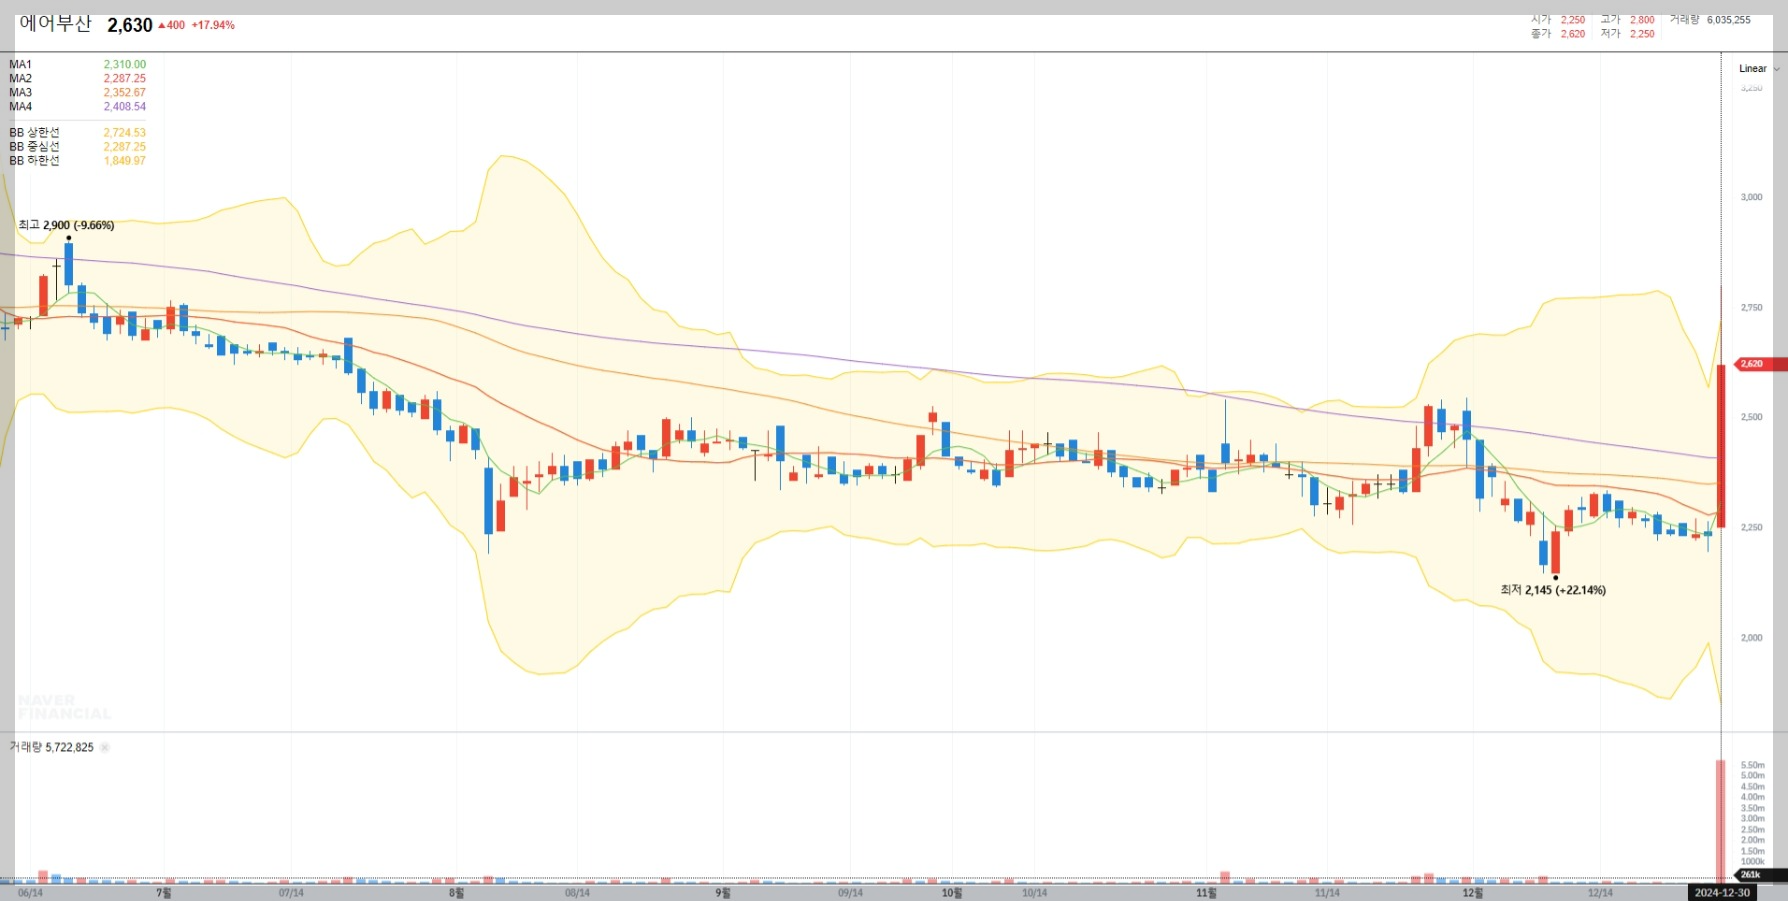Click the 2,750 price axis label
This screenshot has width=1788, height=901.
coord(1751,307)
